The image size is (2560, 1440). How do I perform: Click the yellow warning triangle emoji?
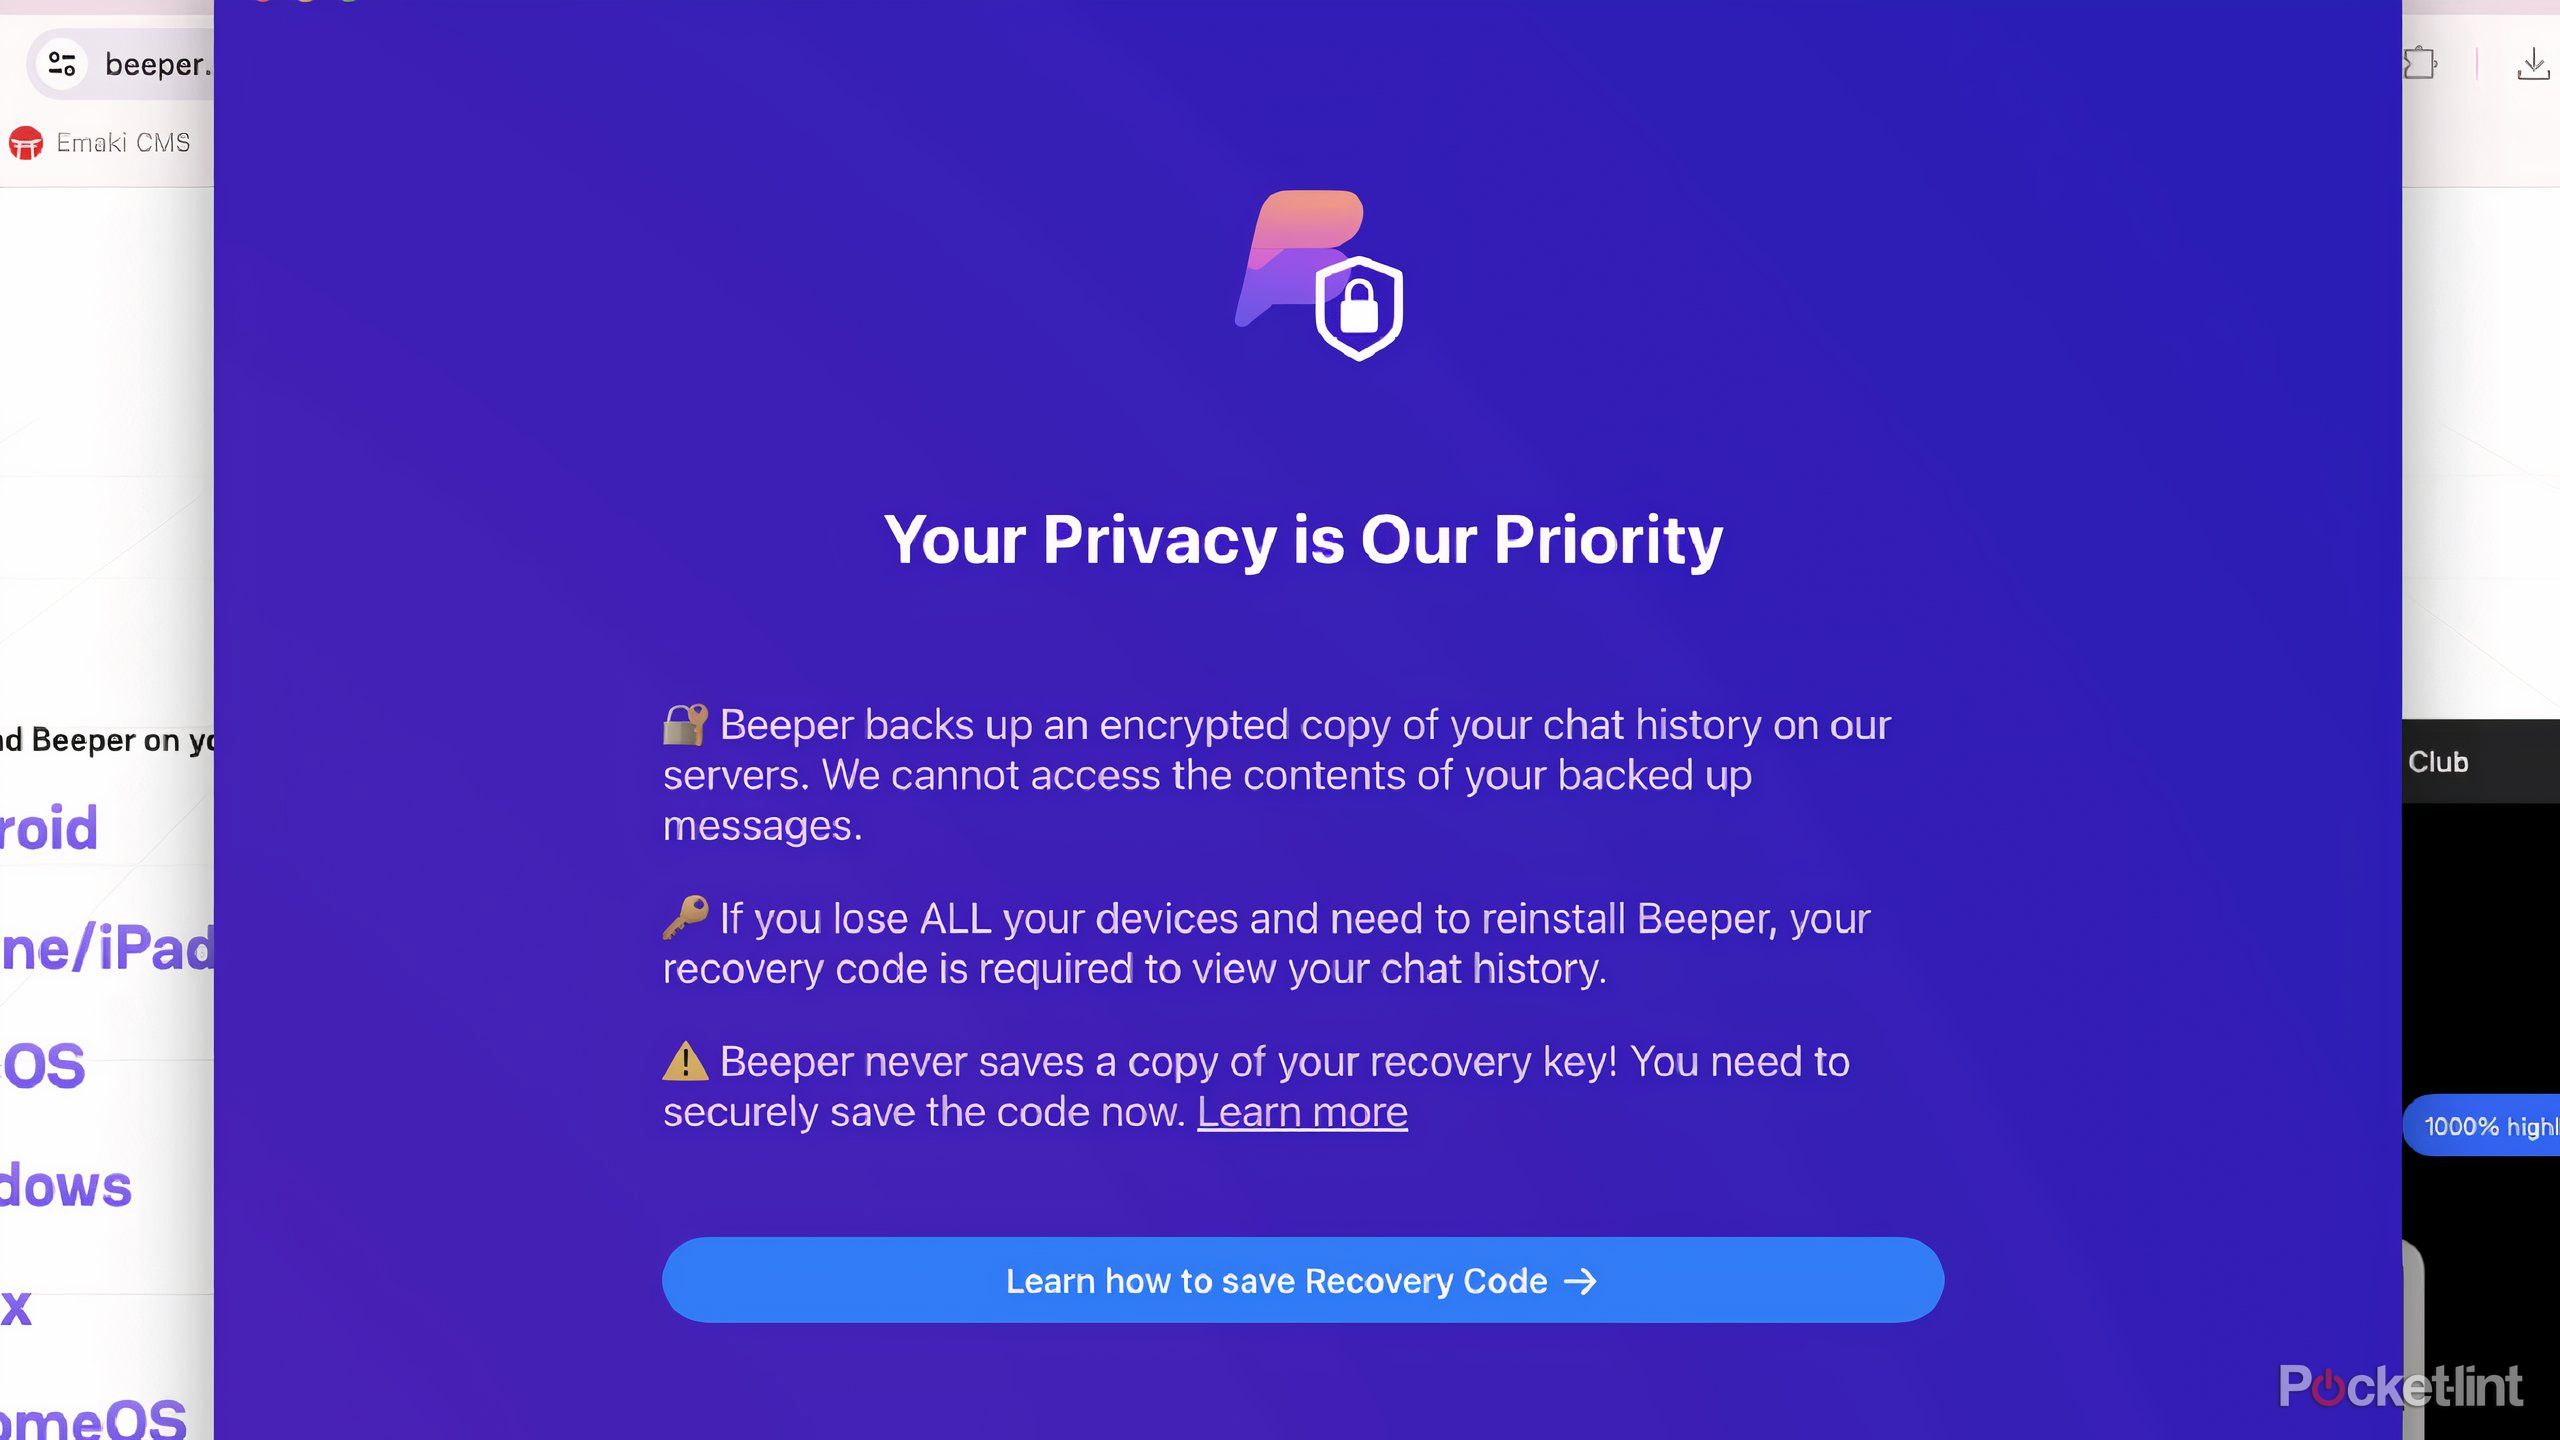[x=685, y=1061]
